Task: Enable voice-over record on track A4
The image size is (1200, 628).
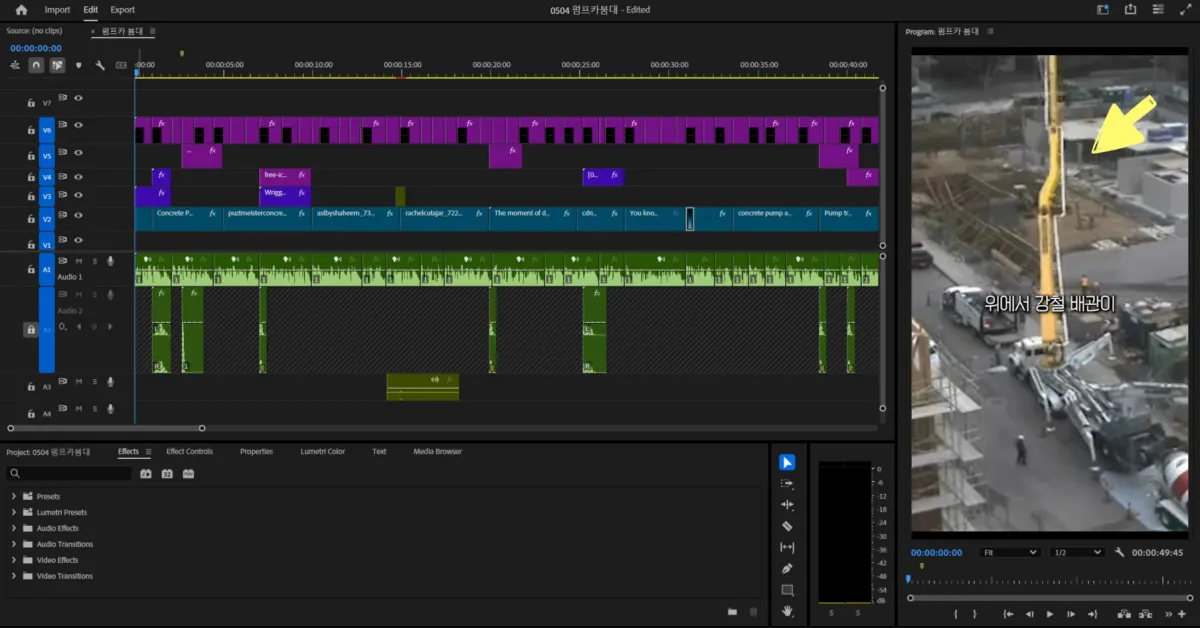Action: (110, 408)
